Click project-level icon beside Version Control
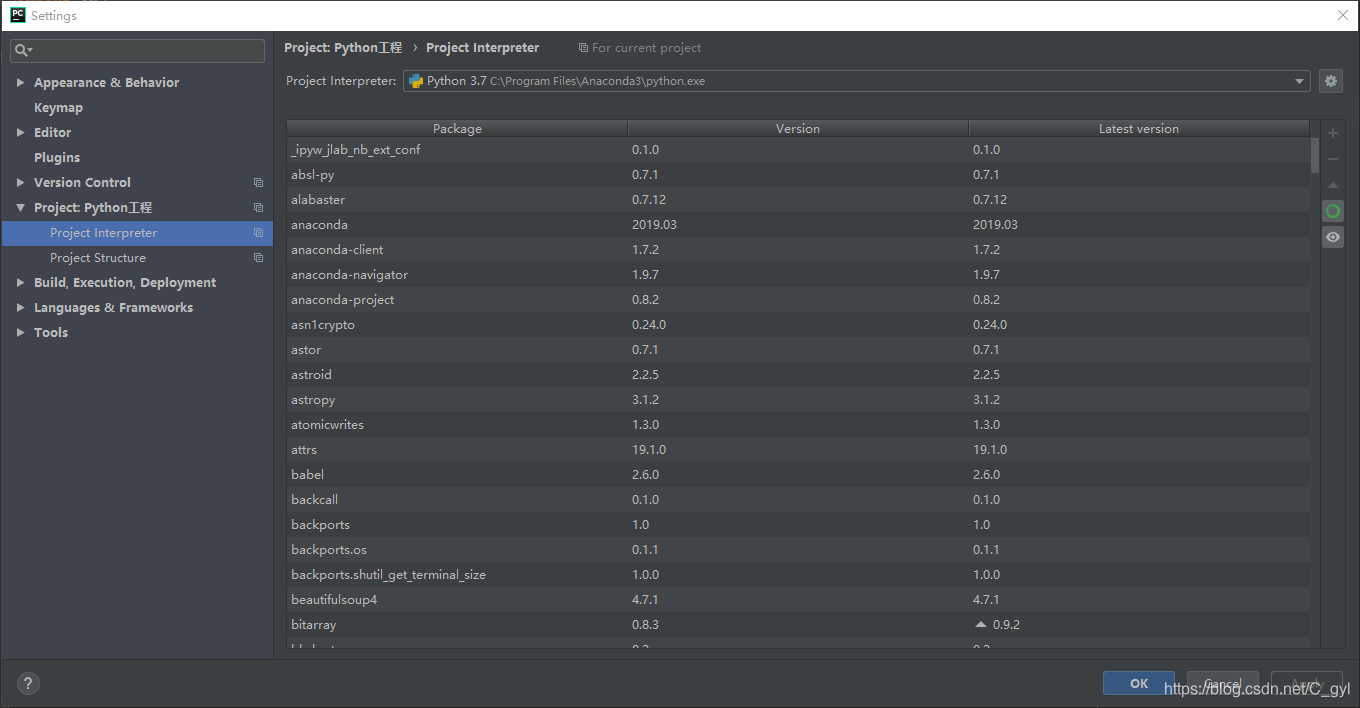Viewport: 1360px width, 708px height. tap(258, 183)
